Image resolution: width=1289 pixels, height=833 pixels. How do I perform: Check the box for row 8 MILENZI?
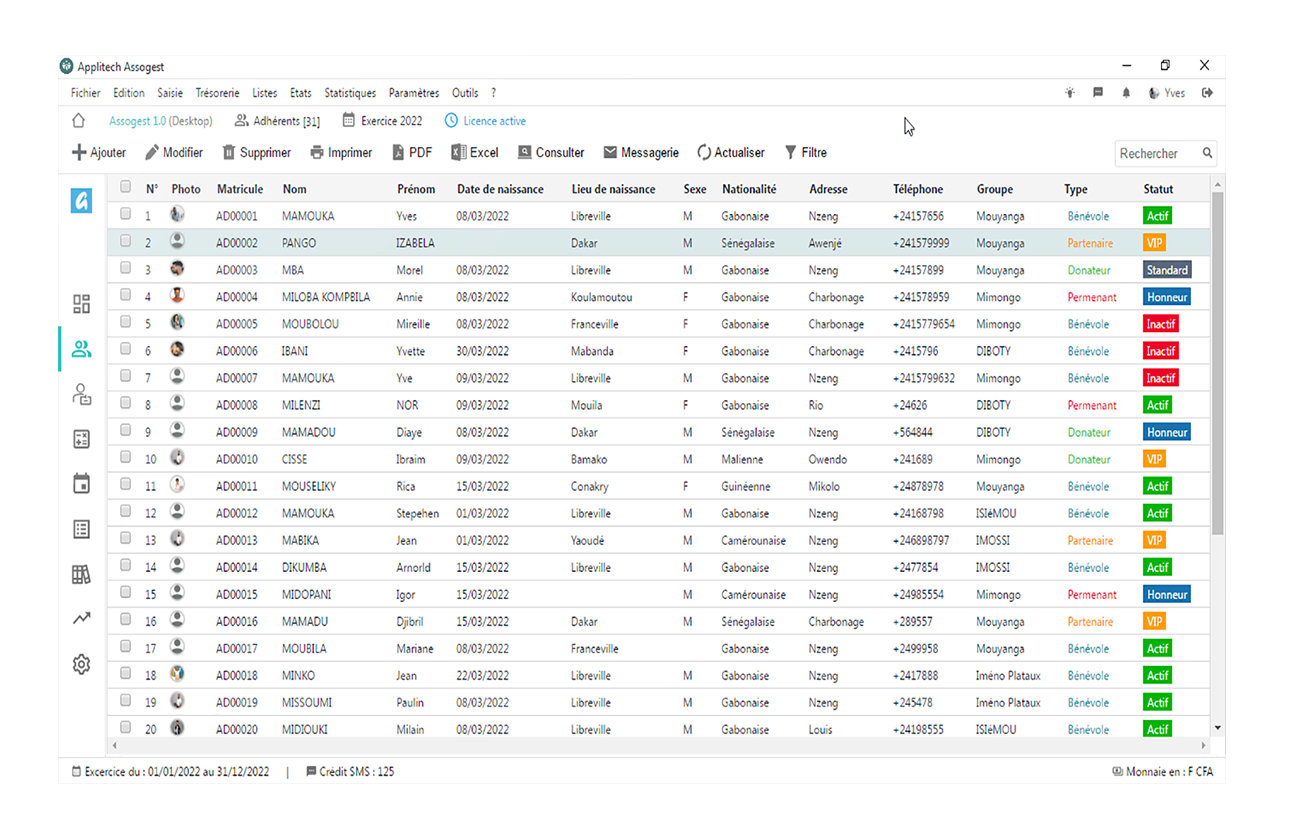[126, 402]
